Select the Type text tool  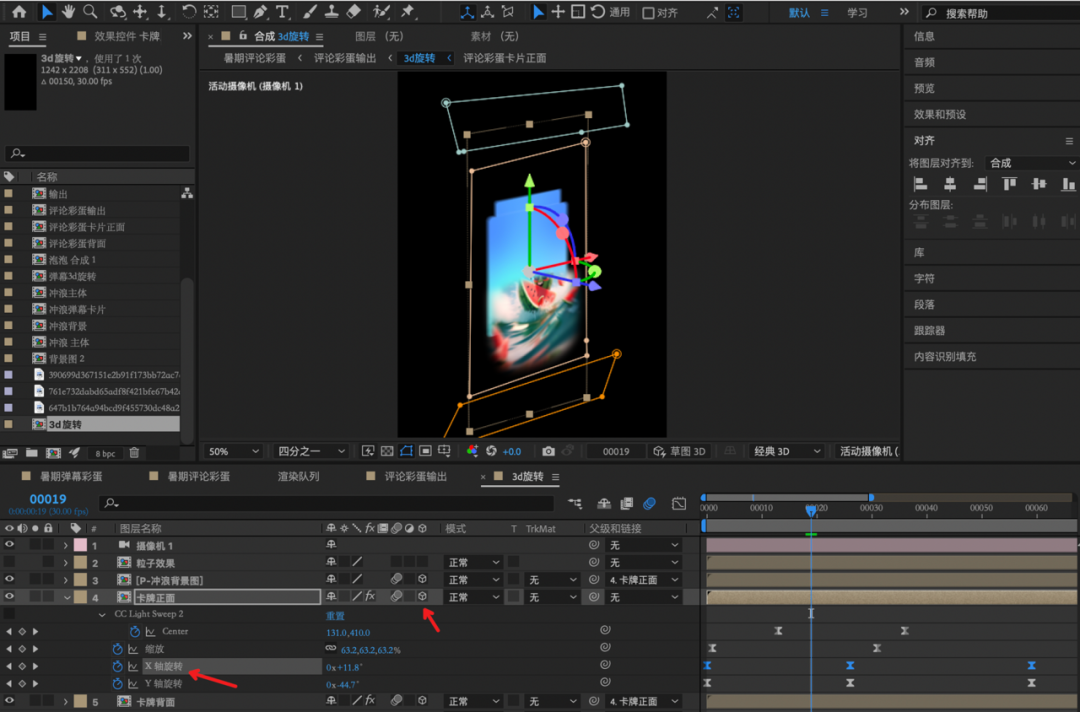coord(282,12)
